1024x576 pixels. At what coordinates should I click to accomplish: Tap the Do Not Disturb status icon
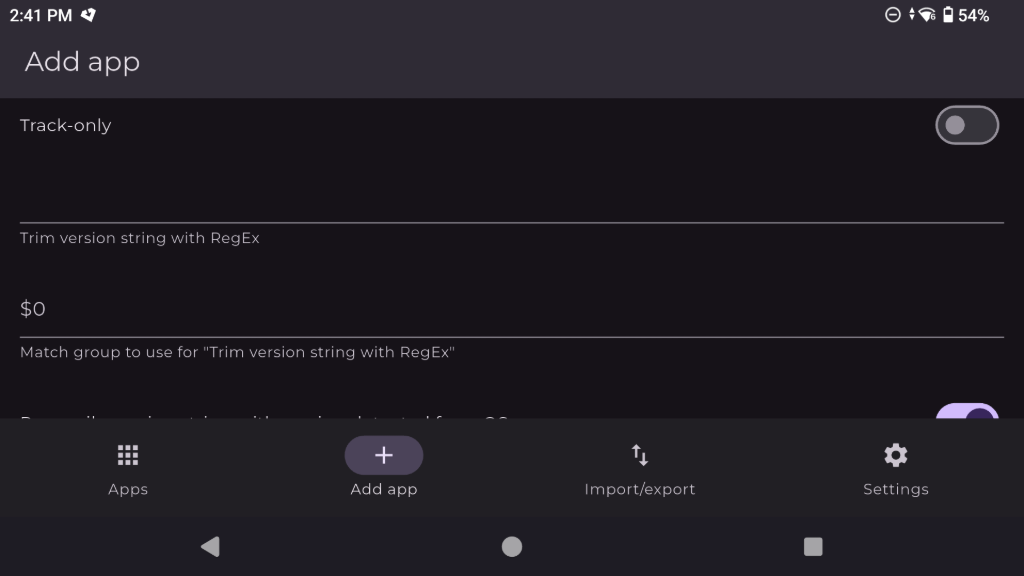point(893,15)
